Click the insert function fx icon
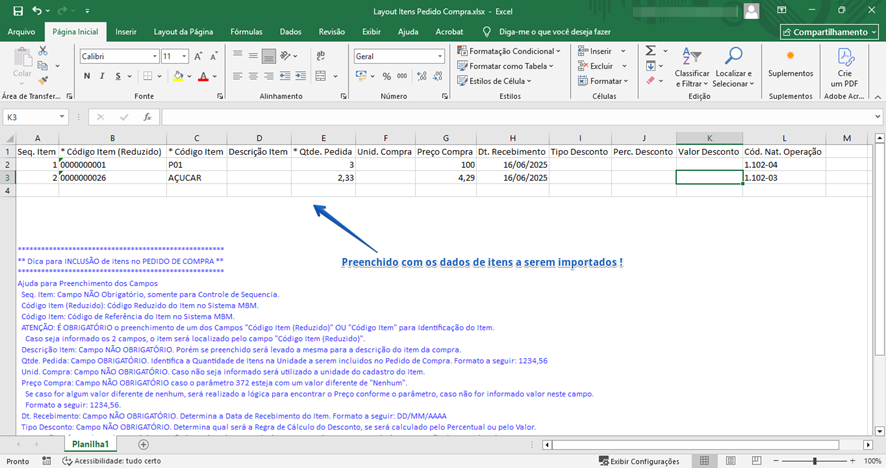The width and height of the screenshot is (886, 468). point(147,117)
